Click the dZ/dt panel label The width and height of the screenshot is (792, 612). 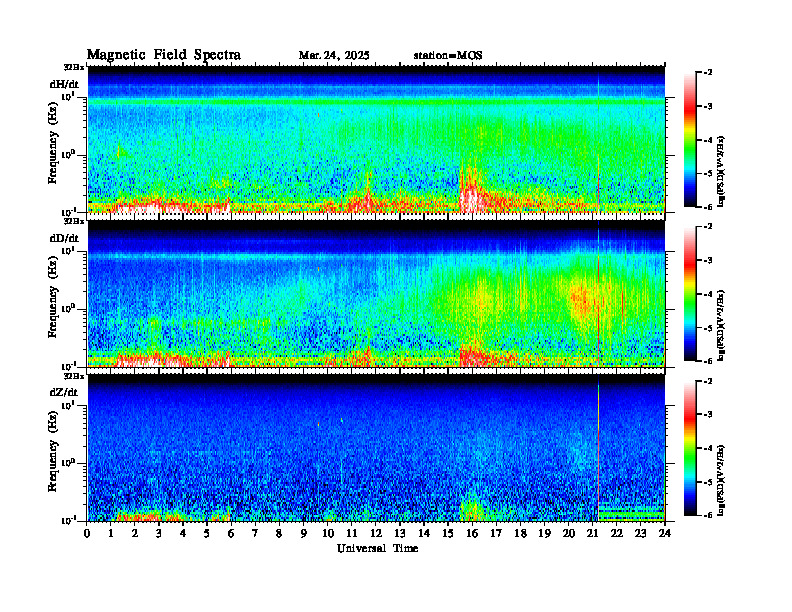[x=64, y=392]
